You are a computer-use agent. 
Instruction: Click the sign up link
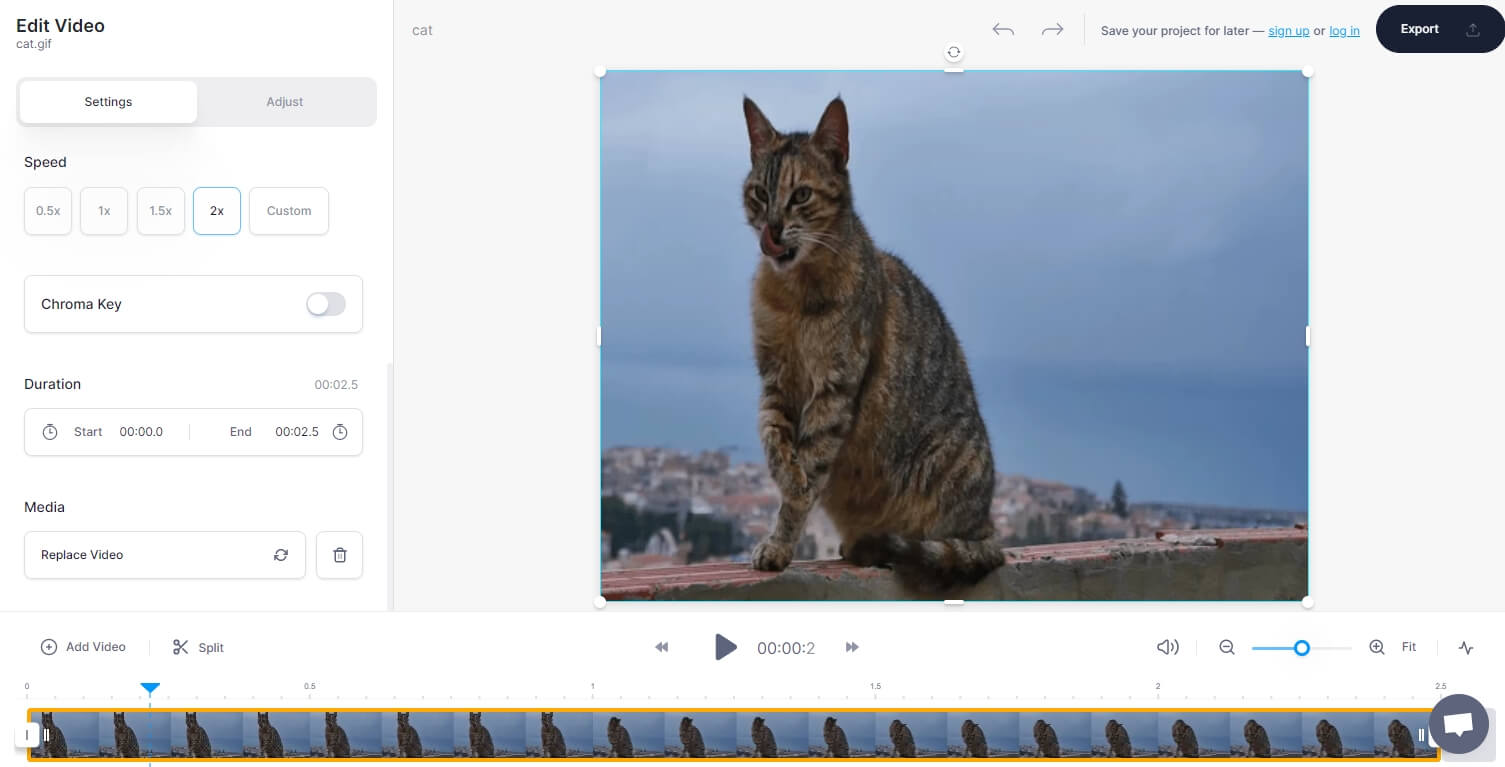click(x=1289, y=31)
